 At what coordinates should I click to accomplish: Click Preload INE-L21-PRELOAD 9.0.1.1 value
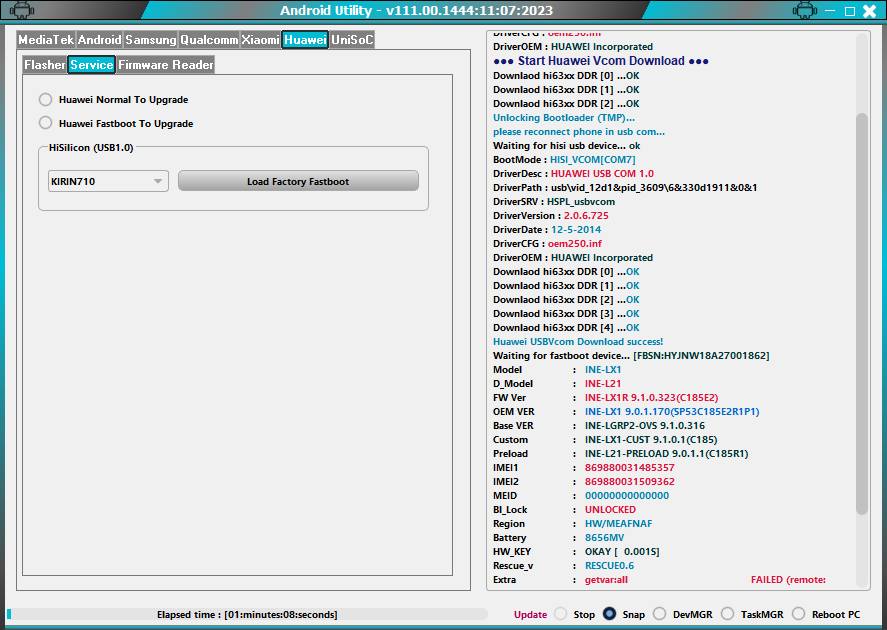666,454
